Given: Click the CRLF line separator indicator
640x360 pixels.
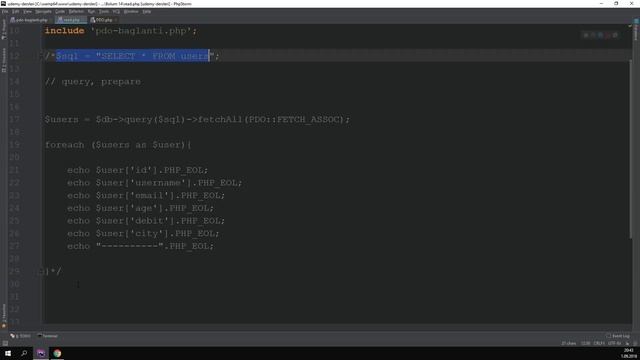Looking at the screenshot, I should pyautogui.click(x=599, y=343).
